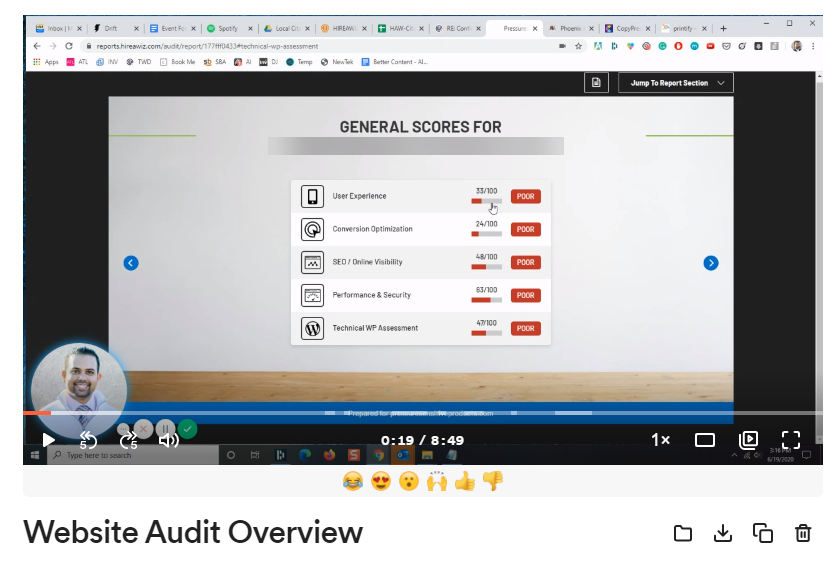Rewind the video 5 seconds
838x564 pixels.
(88, 440)
